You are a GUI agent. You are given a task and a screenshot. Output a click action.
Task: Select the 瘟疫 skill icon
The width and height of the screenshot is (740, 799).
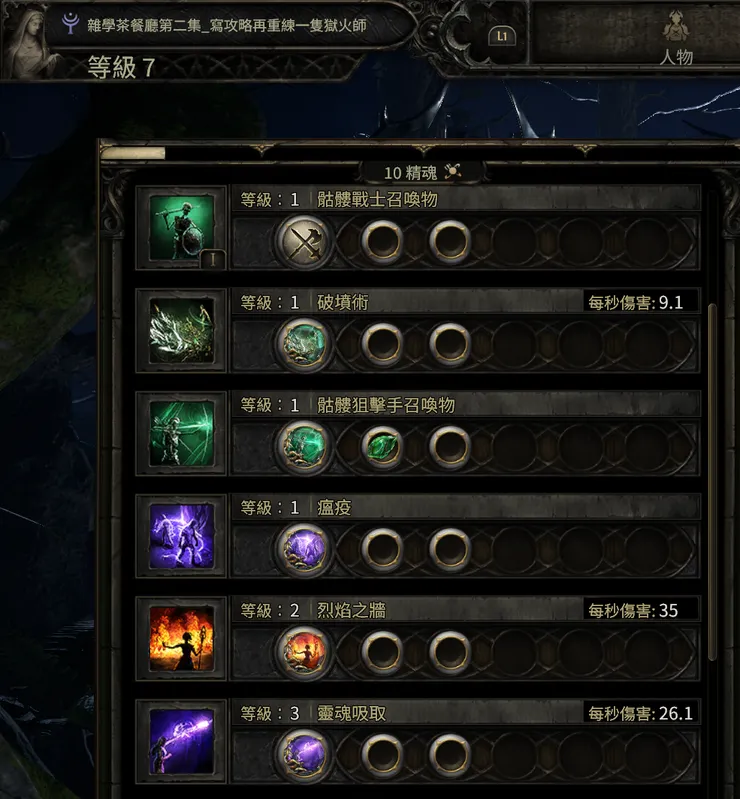(181, 536)
